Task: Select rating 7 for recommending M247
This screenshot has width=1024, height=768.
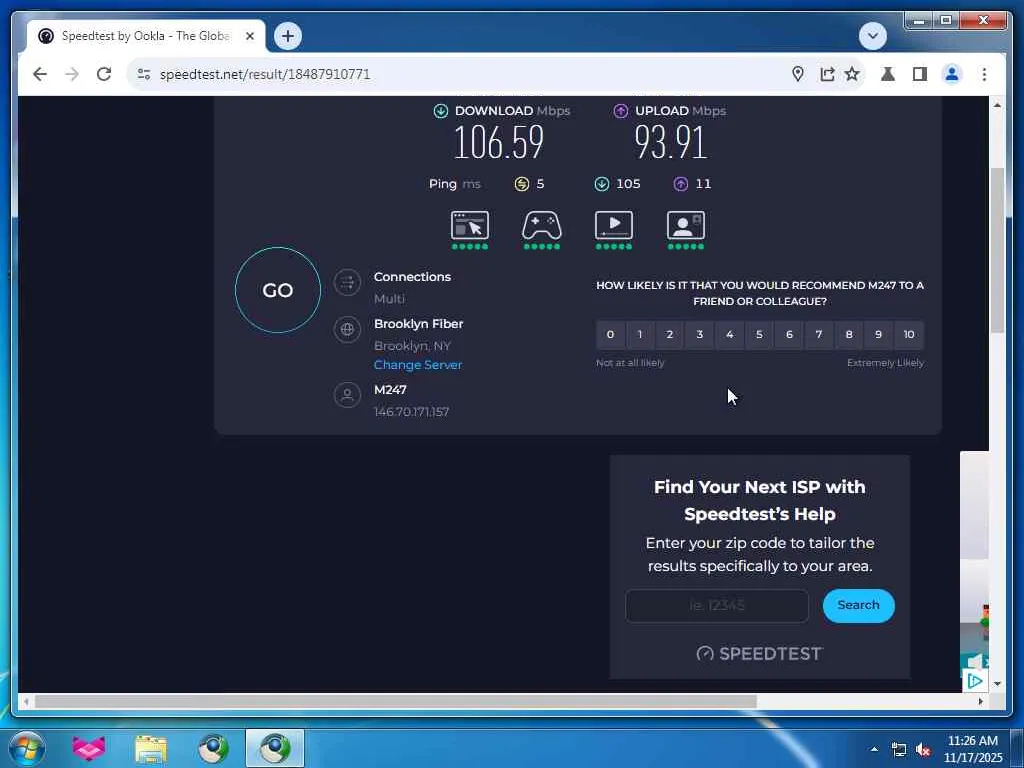Action: click(x=819, y=334)
